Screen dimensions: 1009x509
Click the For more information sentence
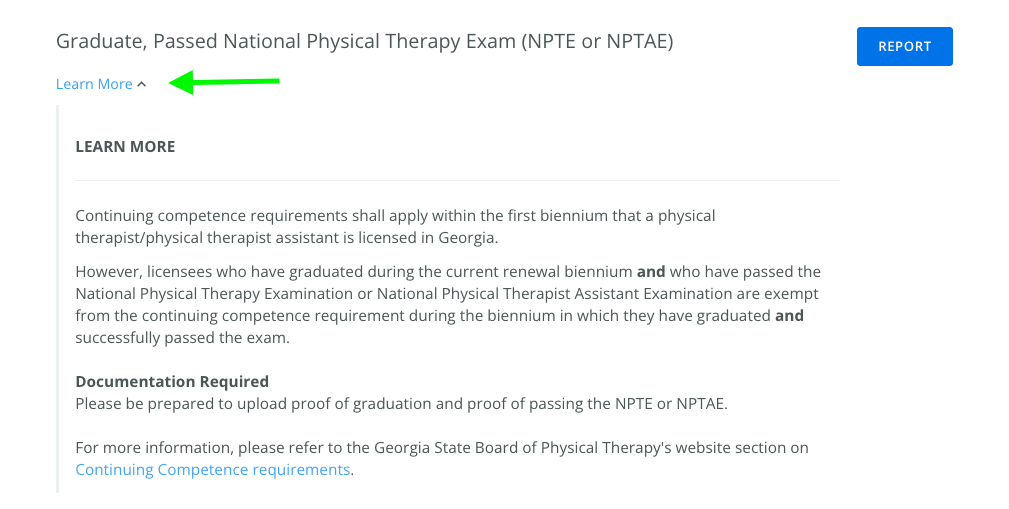point(441,448)
